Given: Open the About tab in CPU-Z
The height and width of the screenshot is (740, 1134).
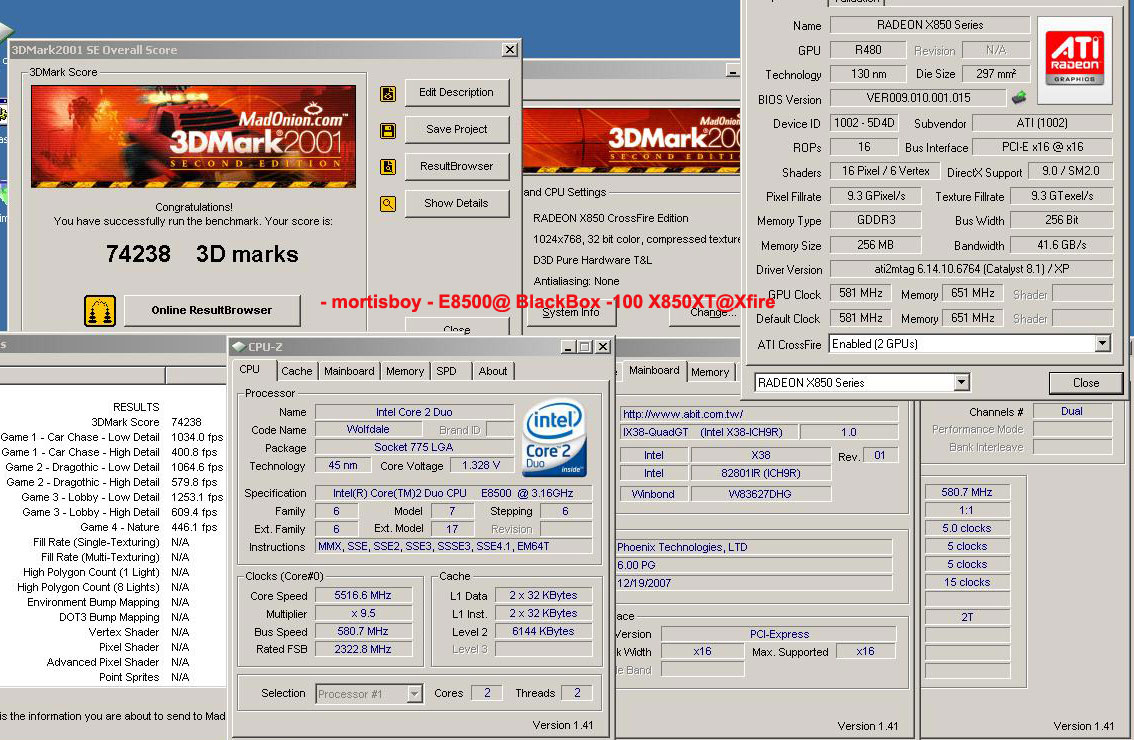Looking at the screenshot, I should (493, 371).
